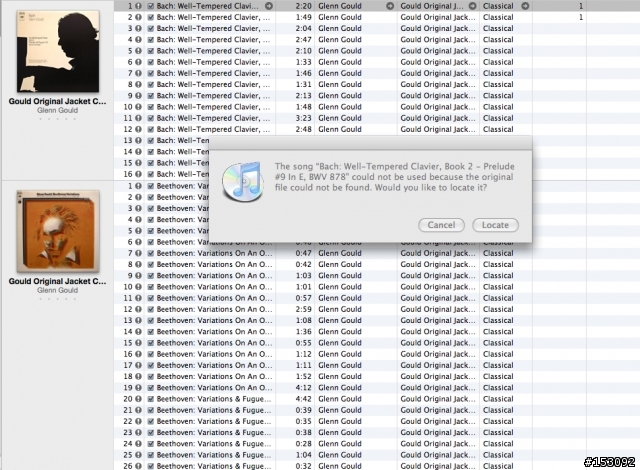Uncheck Bach track 7 checkbox (1:46)
Screen dimensions: 640x470
click(151, 73)
